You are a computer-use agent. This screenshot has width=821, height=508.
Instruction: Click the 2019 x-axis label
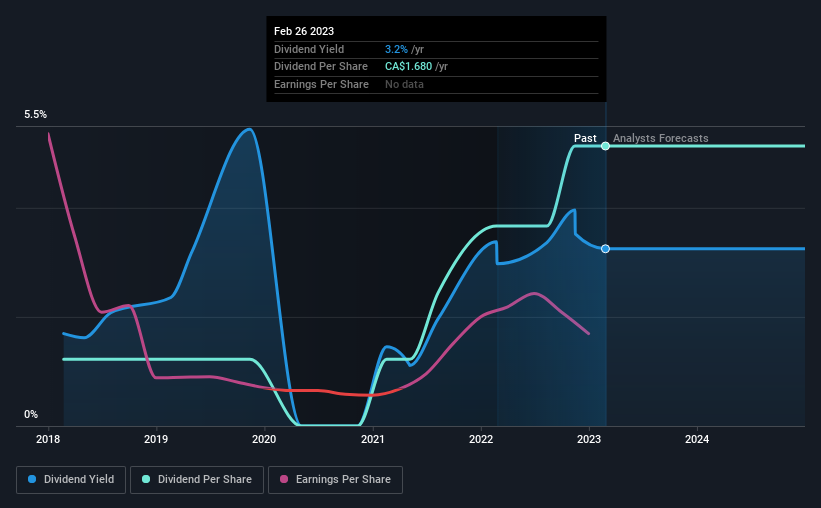pyautogui.click(x=156, y=439)
